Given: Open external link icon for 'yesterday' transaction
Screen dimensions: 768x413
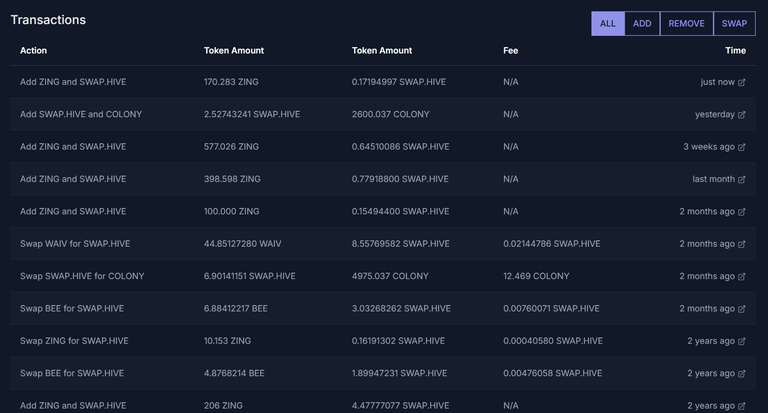Looking at the screenshot, I should click(x=742, y=115).
